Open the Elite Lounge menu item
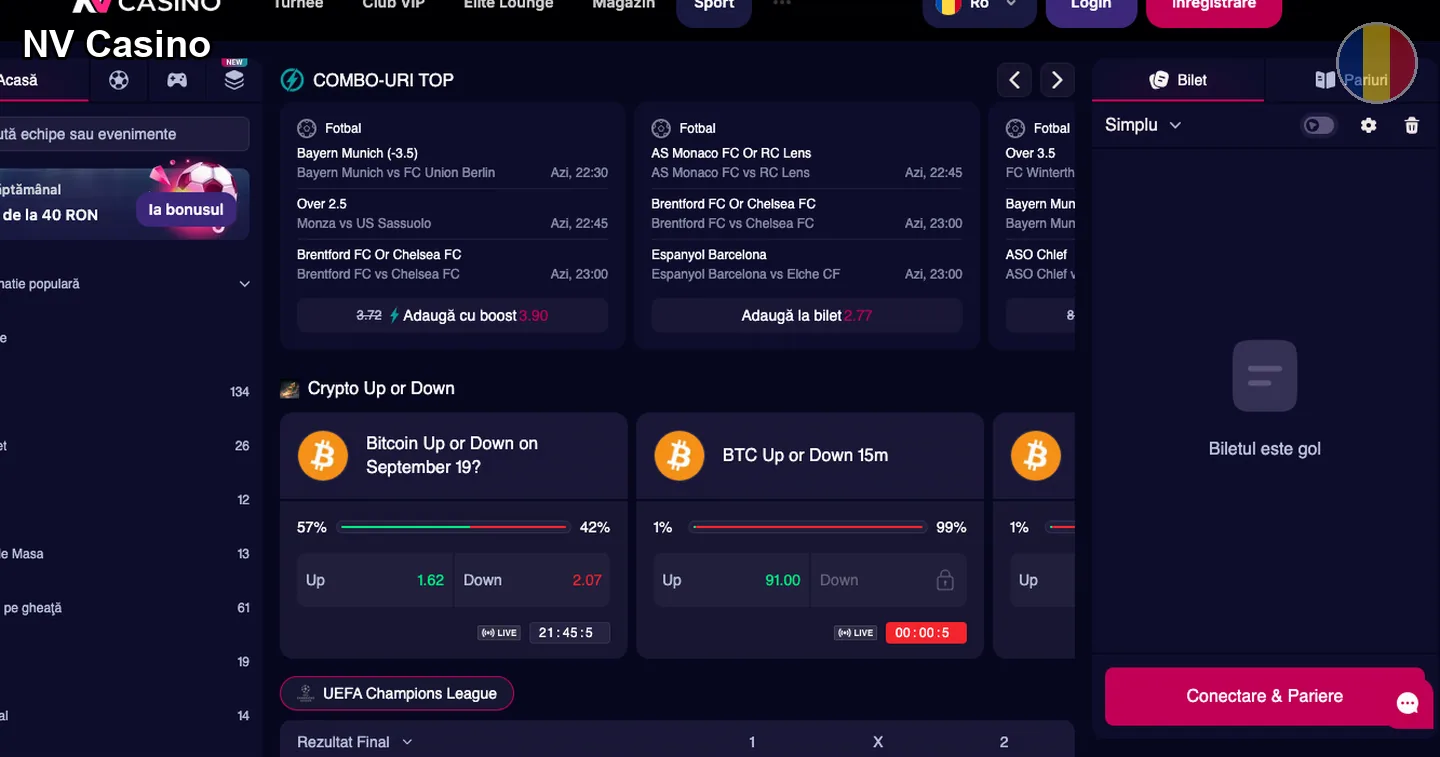The height and width of the screenshot is (757, 1440). (508, 5)
